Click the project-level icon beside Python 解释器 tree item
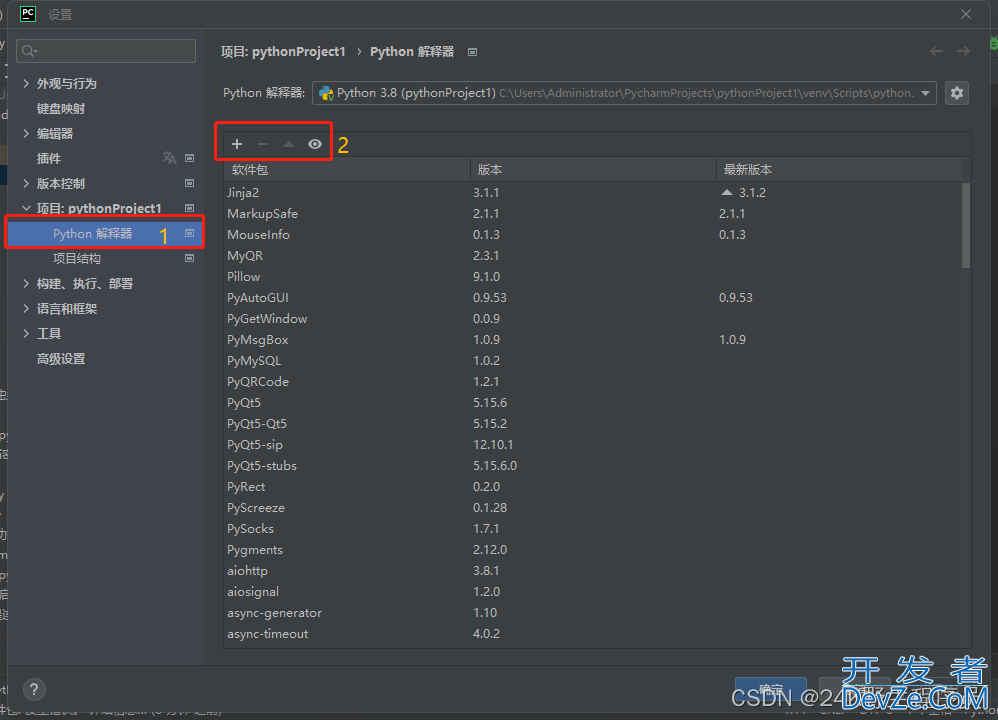The height and width of the screenshot is (720, 998). coord(190,233)
